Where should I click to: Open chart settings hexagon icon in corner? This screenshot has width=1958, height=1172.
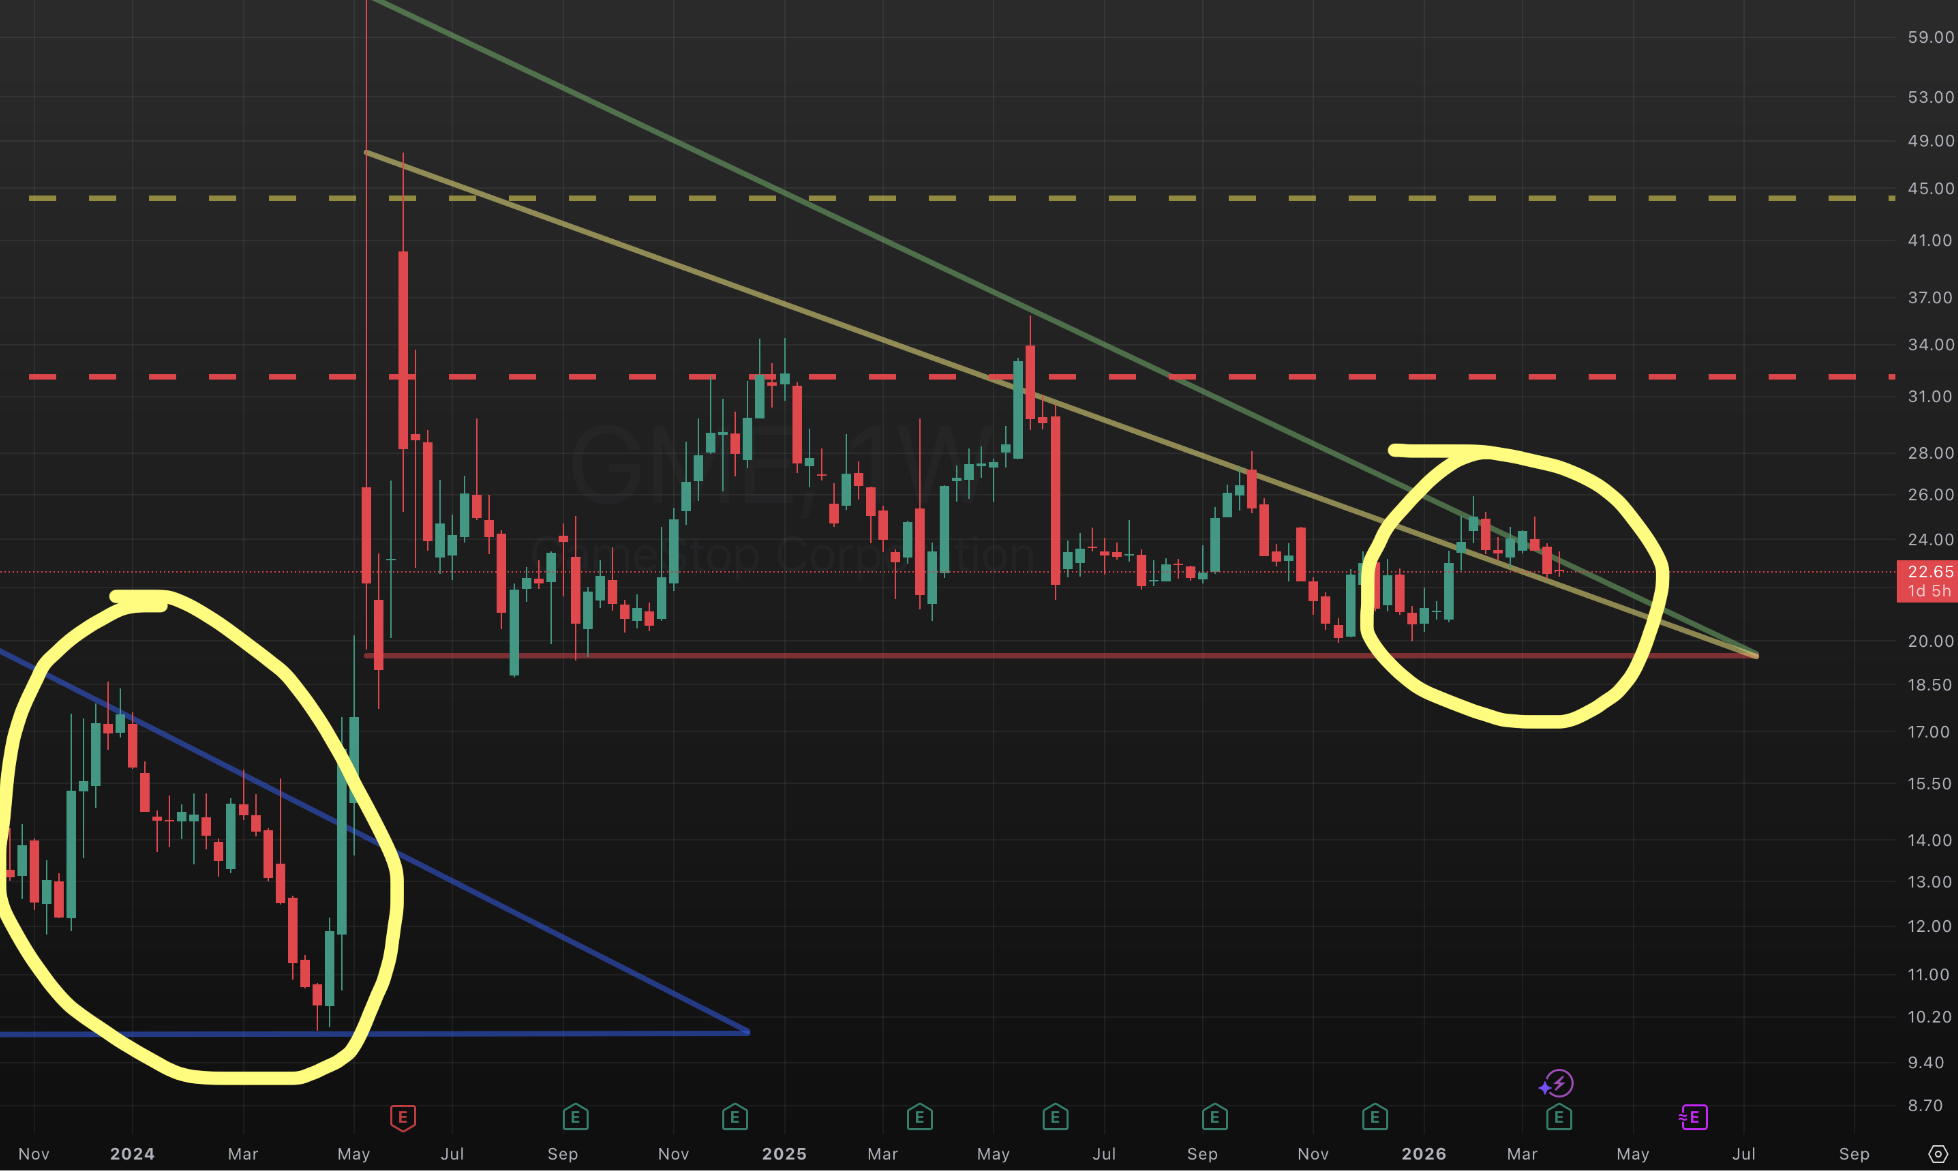click(1937, 1154)
